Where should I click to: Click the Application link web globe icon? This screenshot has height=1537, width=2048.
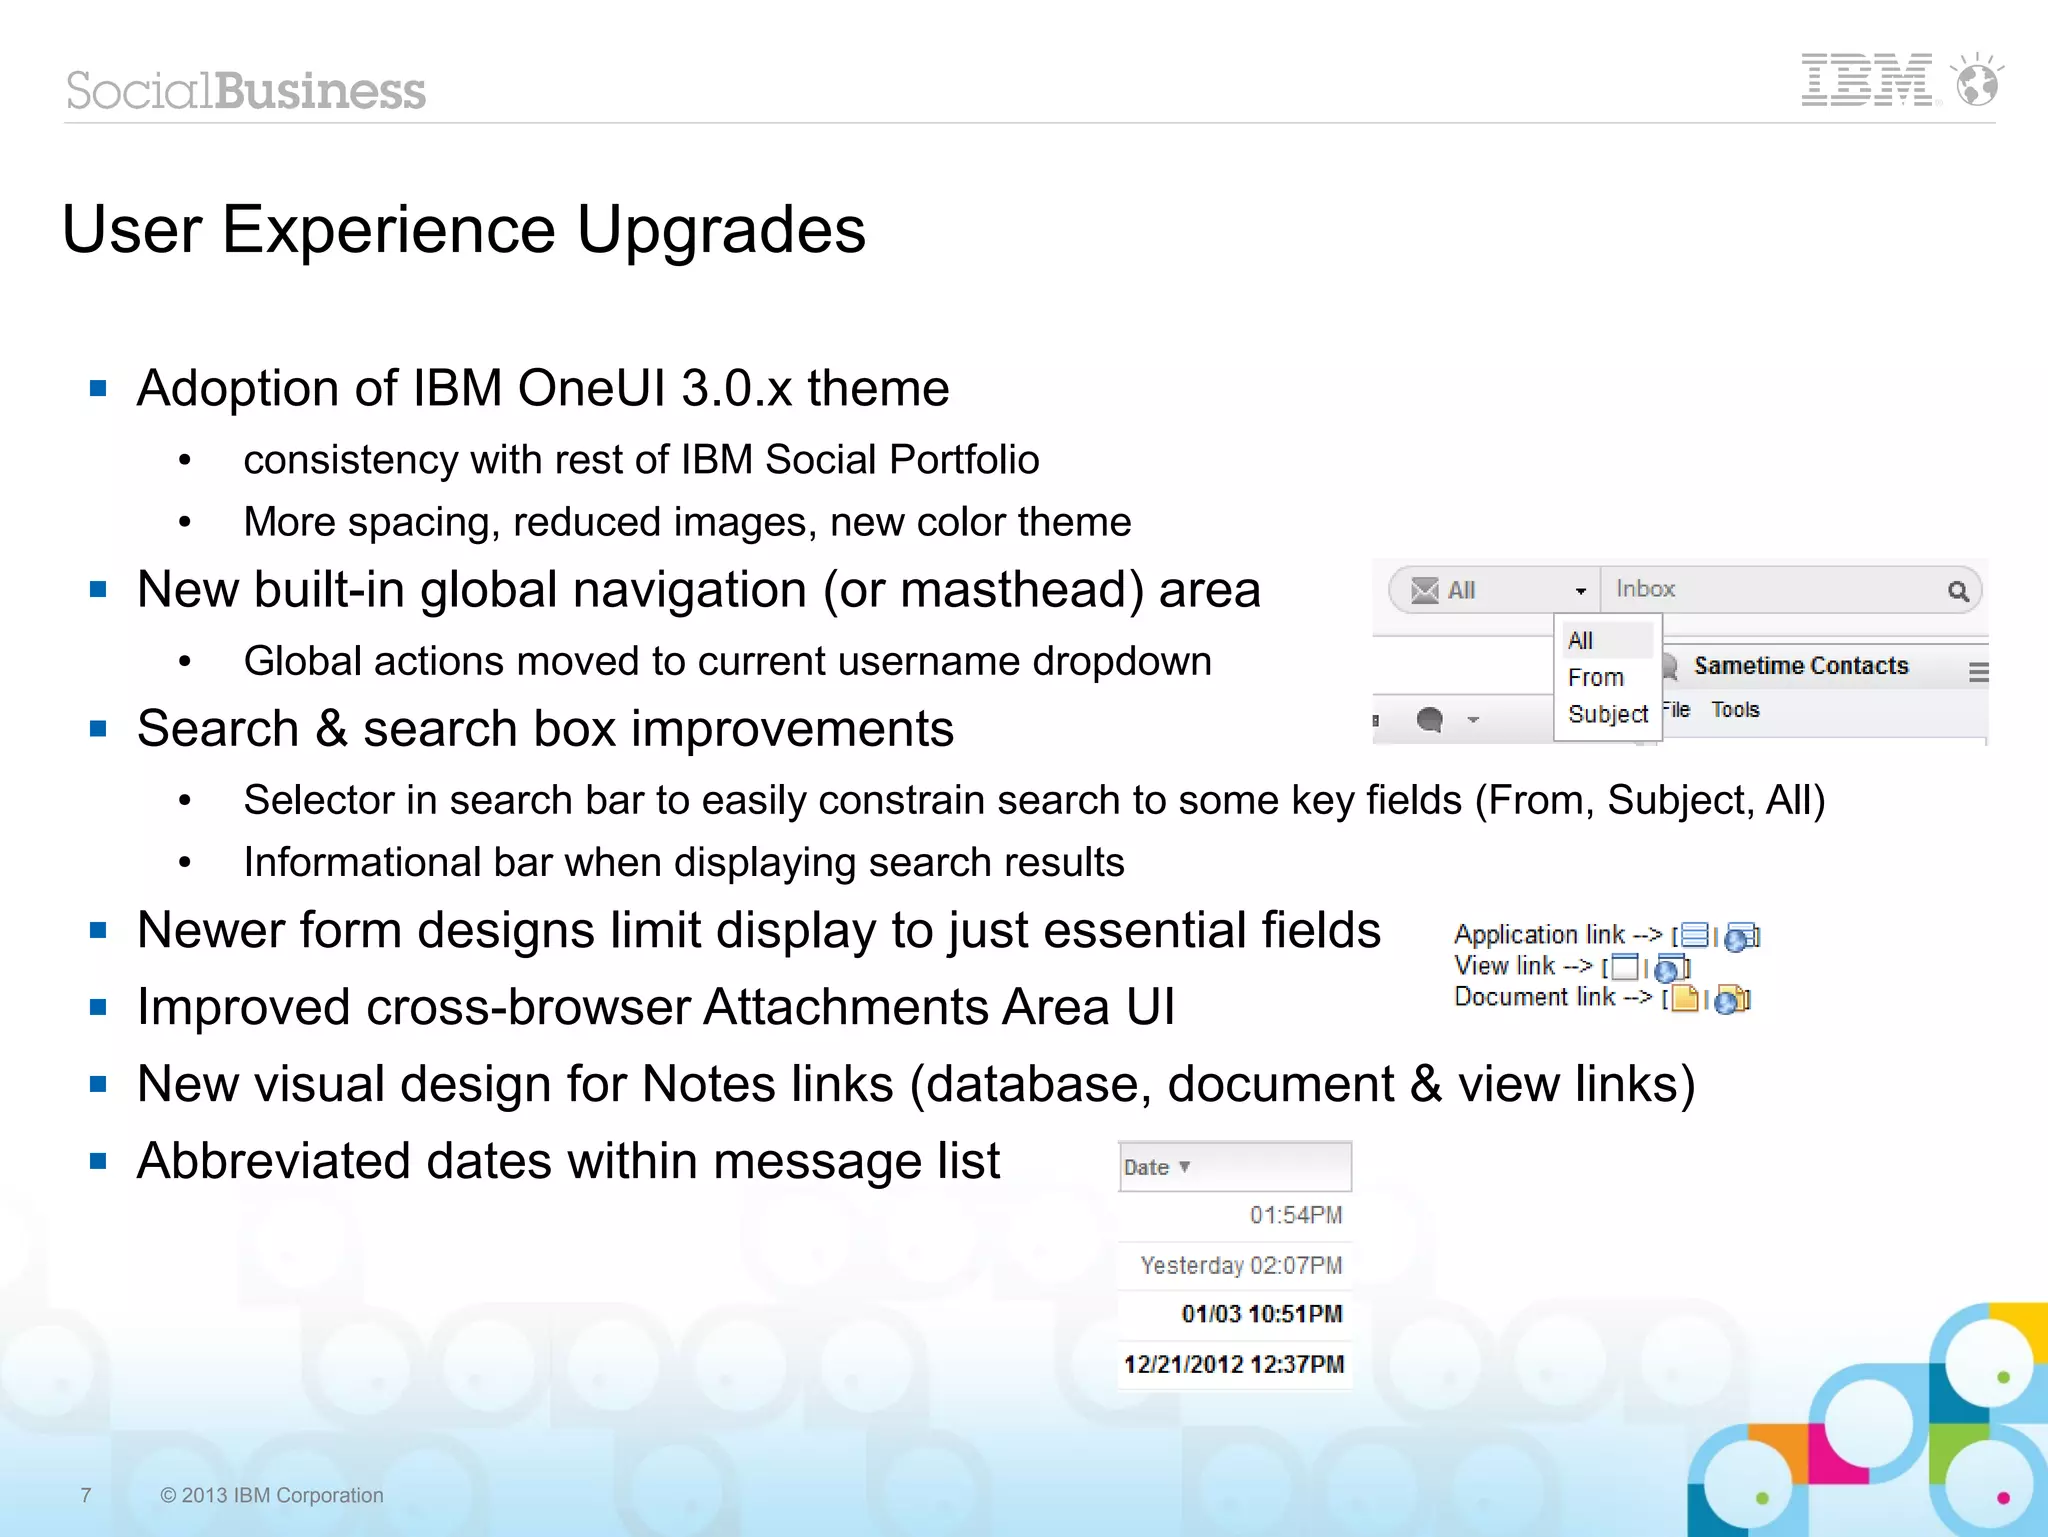coord(1741,937)
